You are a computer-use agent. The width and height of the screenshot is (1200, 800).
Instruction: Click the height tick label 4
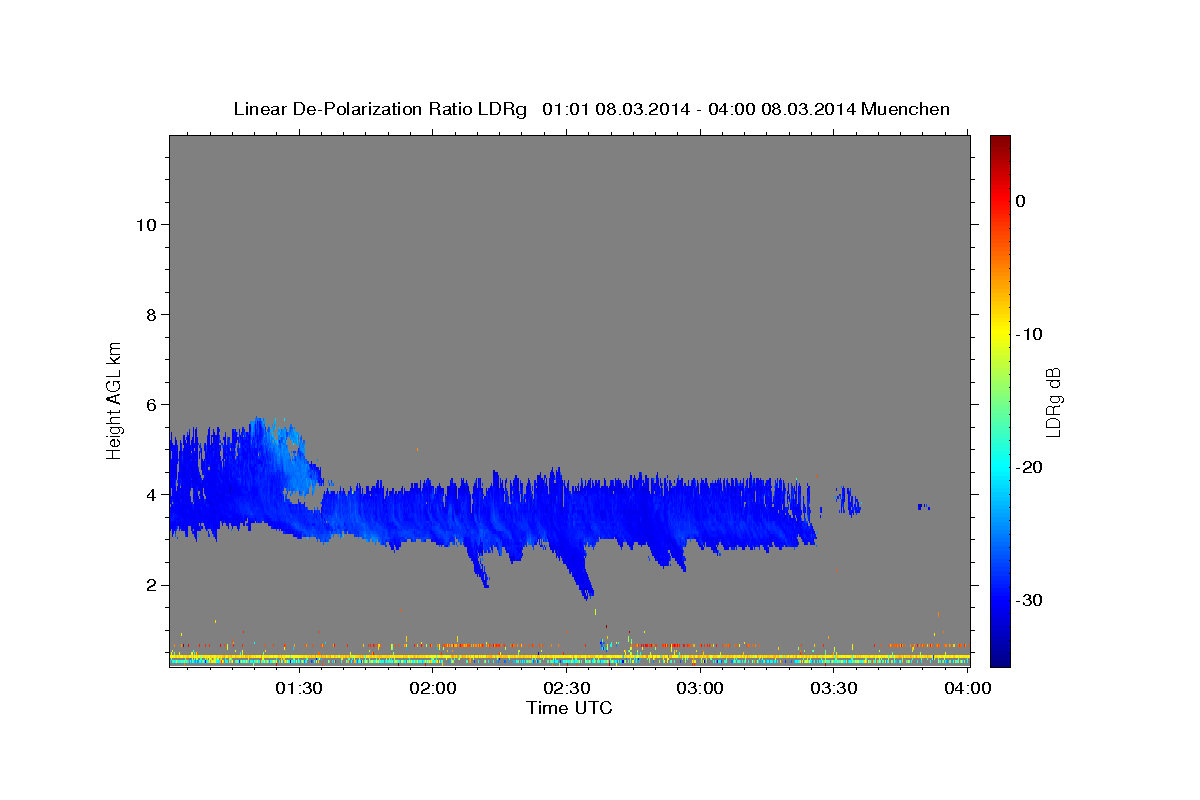click(149, 494)
